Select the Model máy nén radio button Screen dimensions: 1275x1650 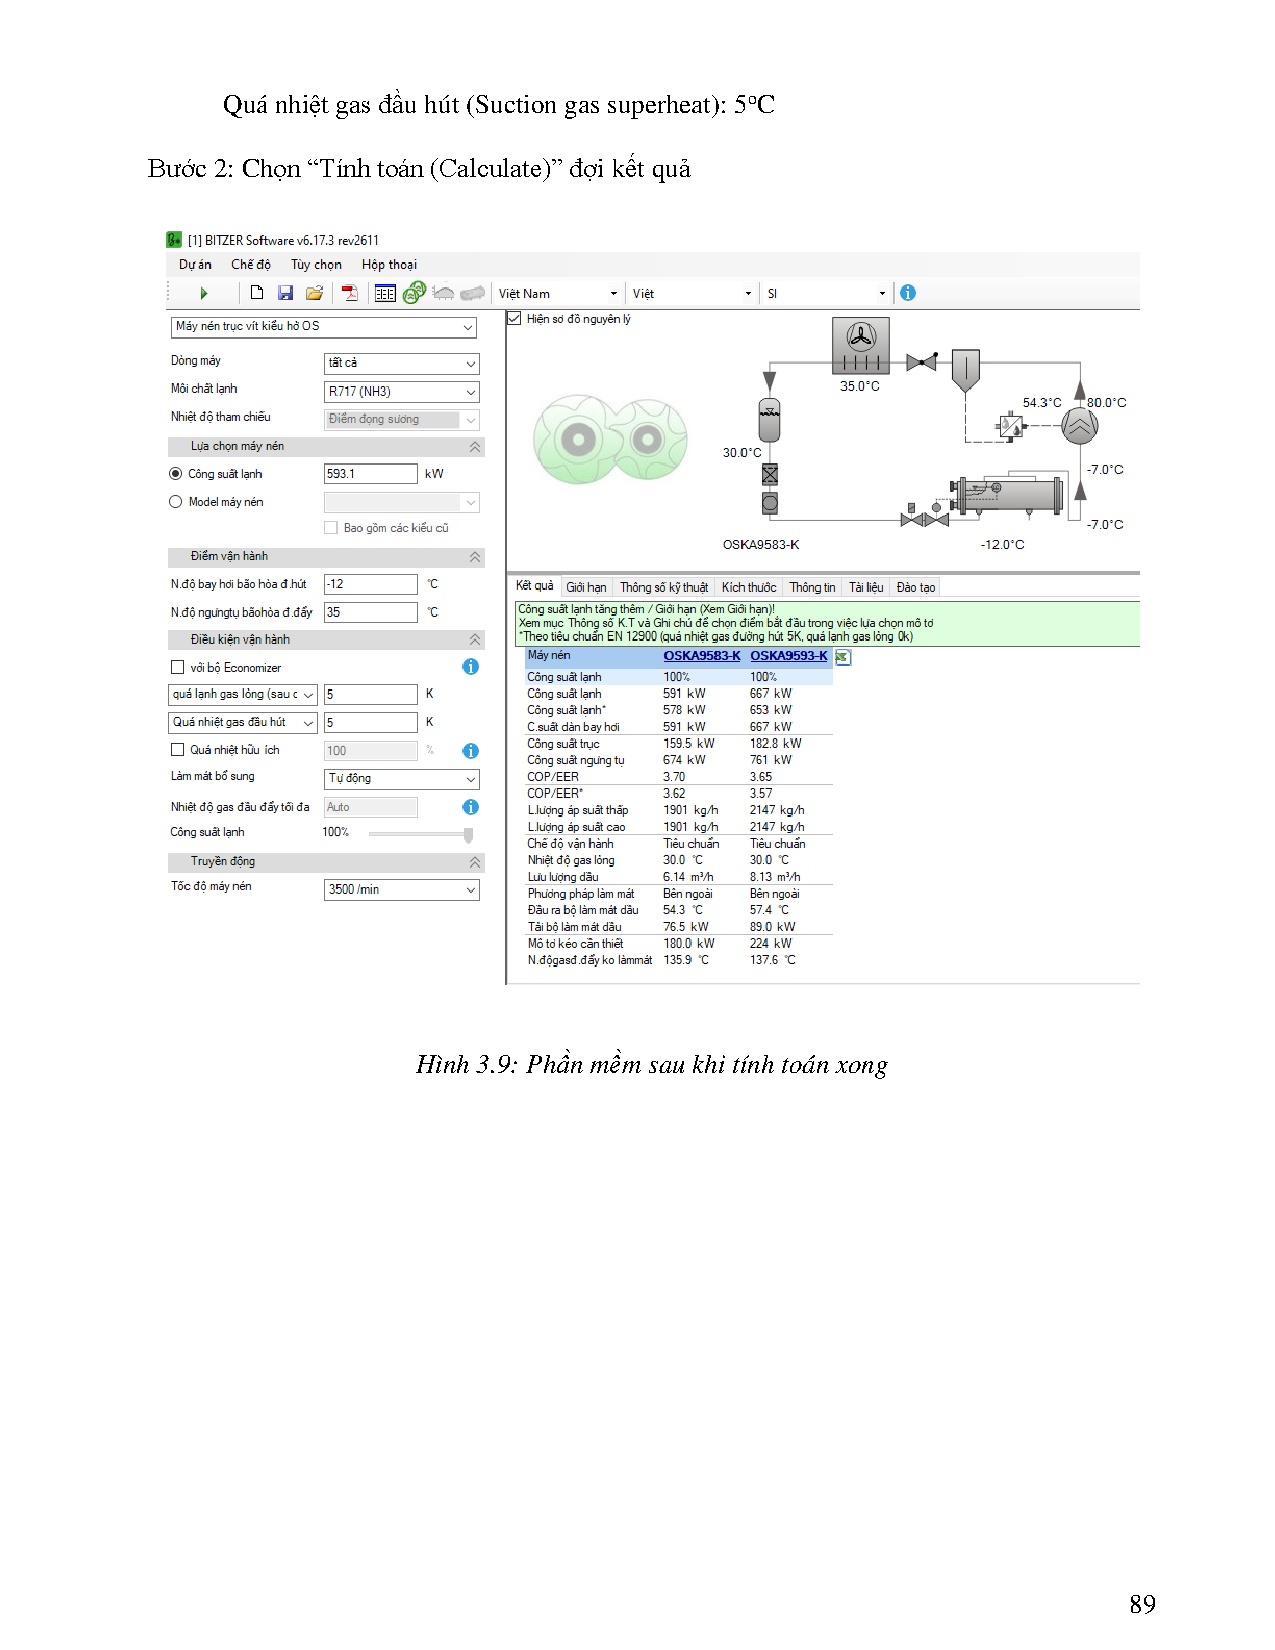pyautogui.click(x=176, y=502)
